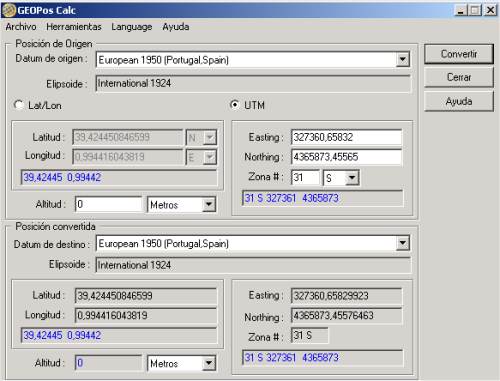The width and height of the screenshot is (500, 381).
Task: Open the UTM zone letter S dropdown
Action: (x=352, y=178)
